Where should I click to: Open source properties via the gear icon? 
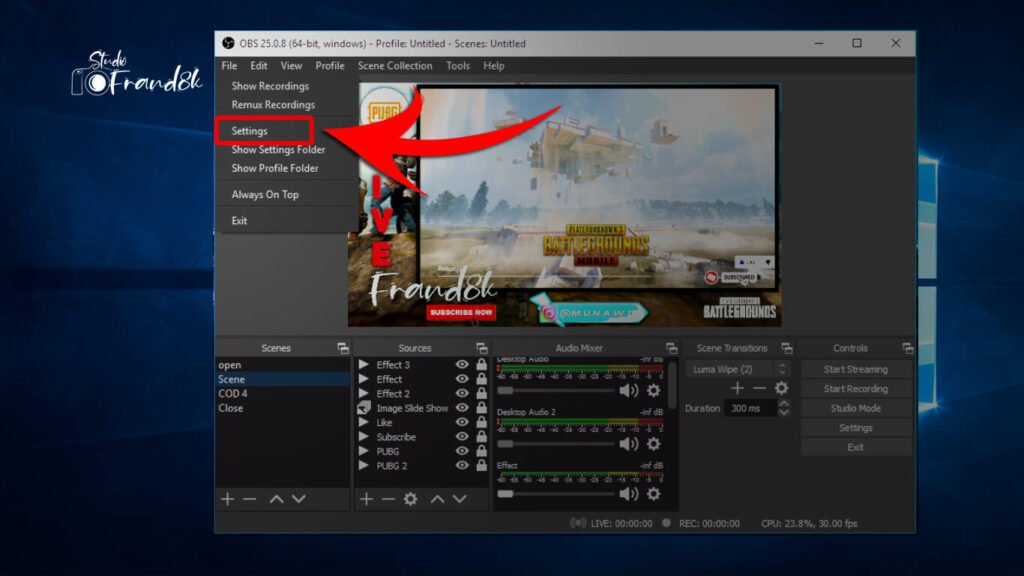tap(411, 499)
